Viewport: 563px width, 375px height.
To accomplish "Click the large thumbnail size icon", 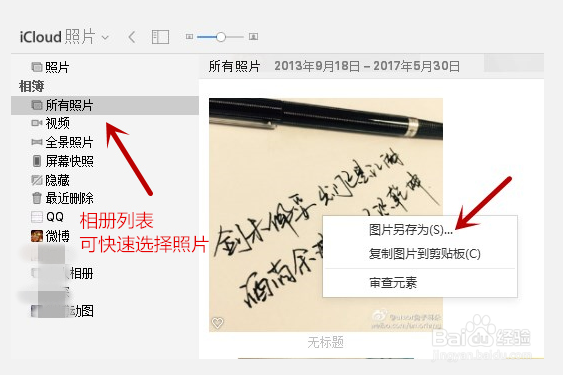I will click(x=253, y=37).
